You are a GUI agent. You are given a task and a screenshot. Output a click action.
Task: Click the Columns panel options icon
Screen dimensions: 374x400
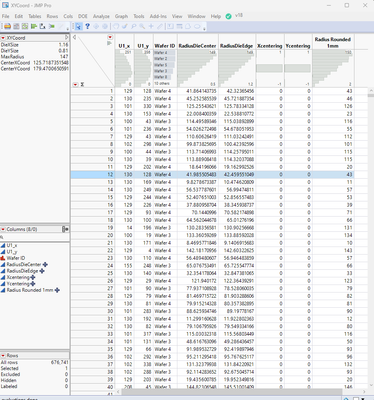click(x=65, y=229)
